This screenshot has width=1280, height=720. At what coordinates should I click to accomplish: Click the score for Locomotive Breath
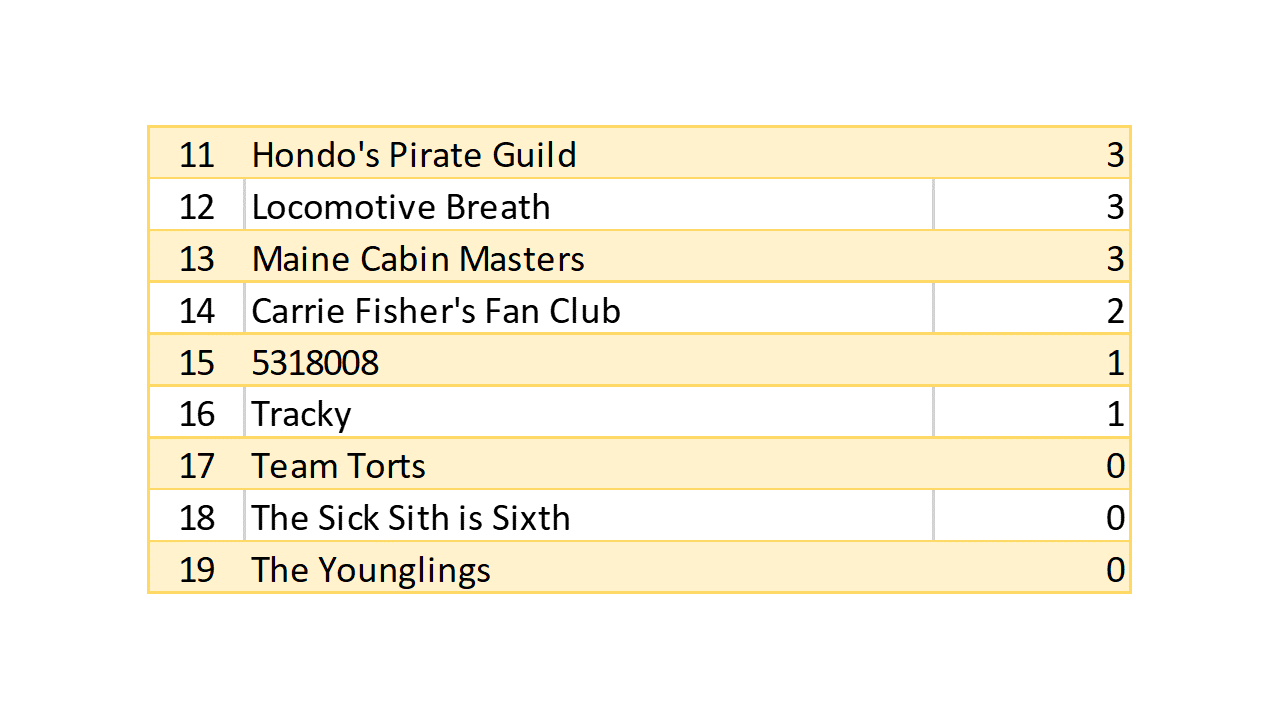(1115, 207)
